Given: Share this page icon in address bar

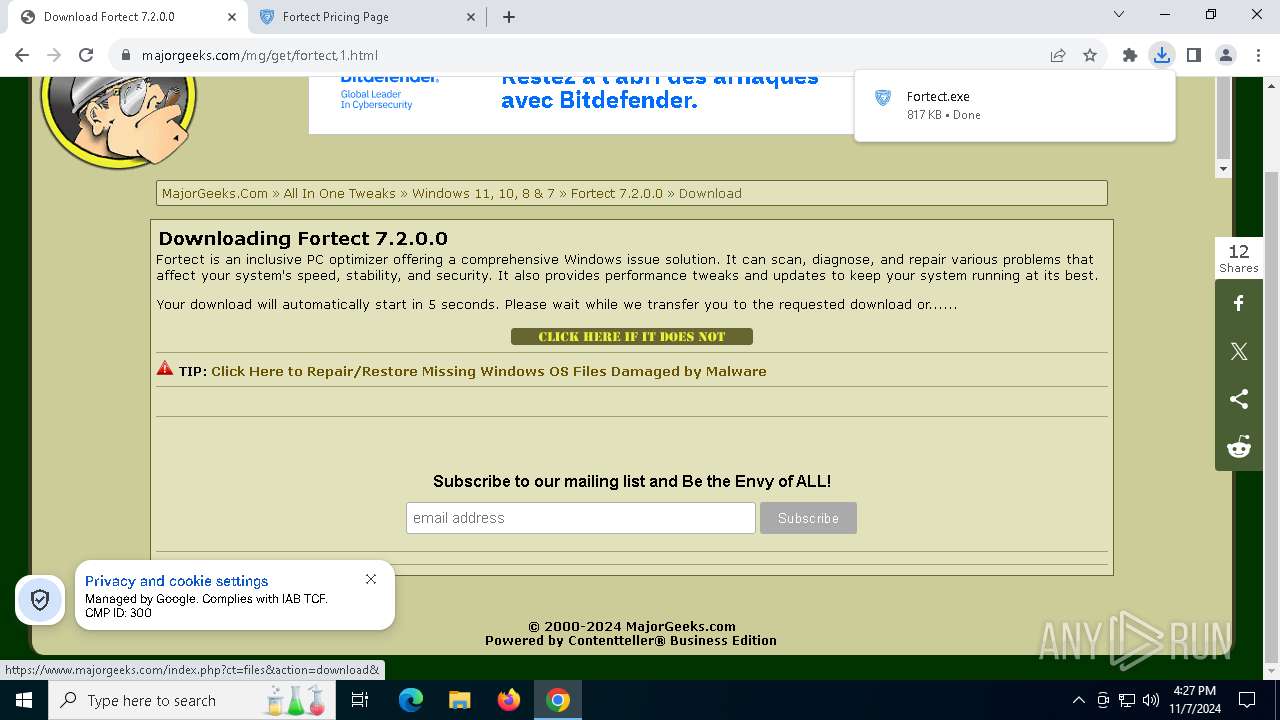Looking at the screenshot, I should coord(1058,55).
